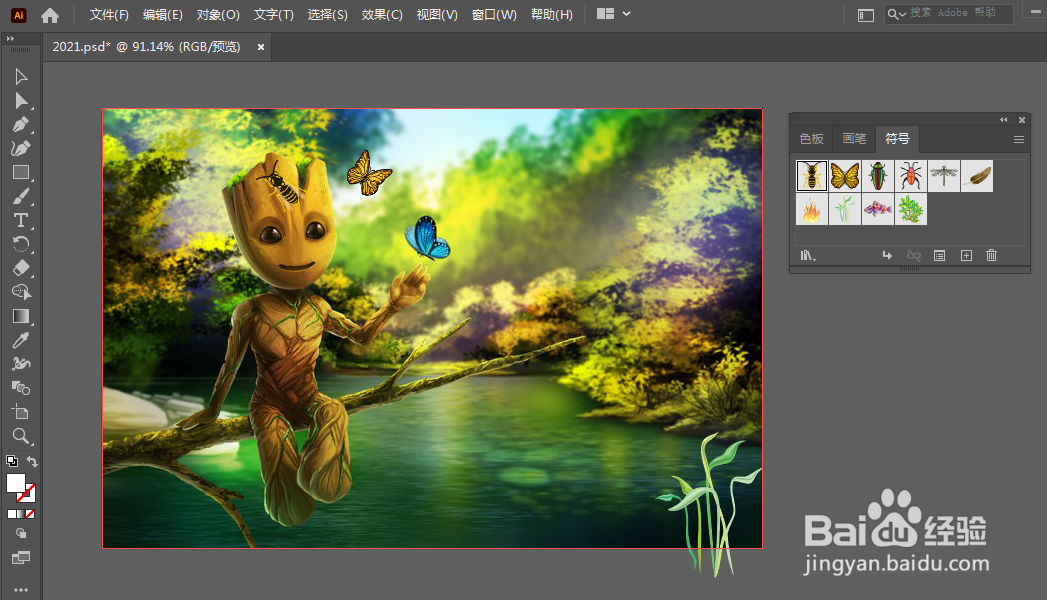Select the Pen tool
Screen dimensions: 1047x600
point(21,125)
